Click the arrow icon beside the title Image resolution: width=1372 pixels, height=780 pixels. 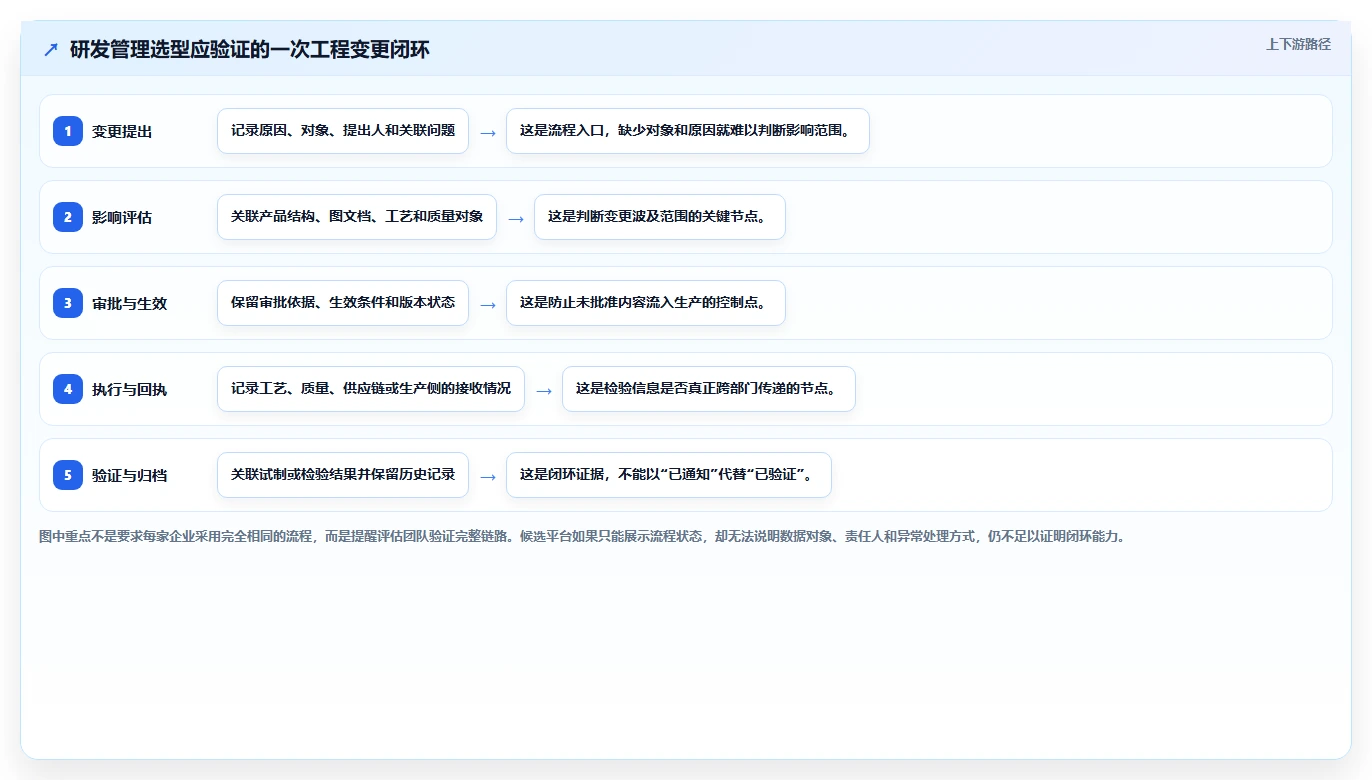51,50
